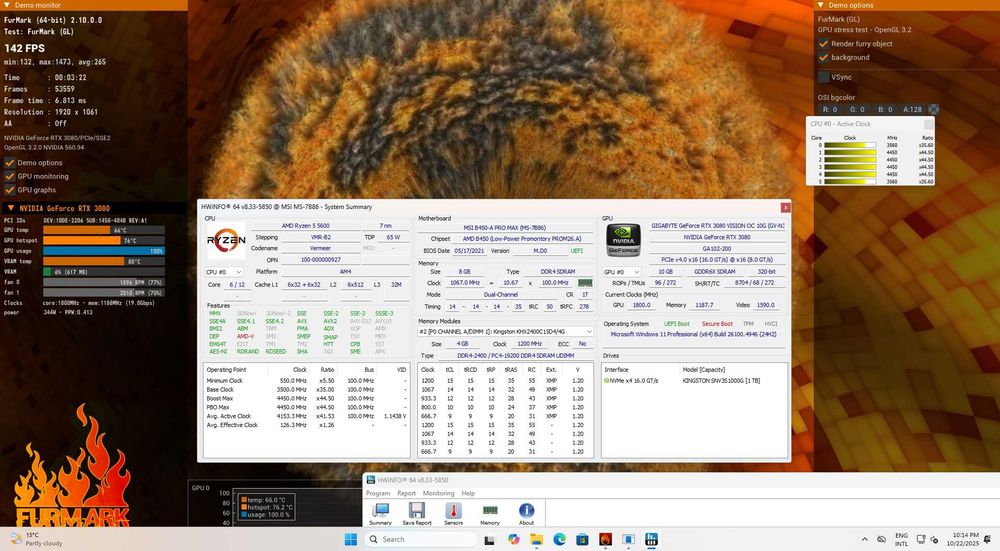
Task: Click the VRAM temp 80°C bar
Action: pos(104,261)
